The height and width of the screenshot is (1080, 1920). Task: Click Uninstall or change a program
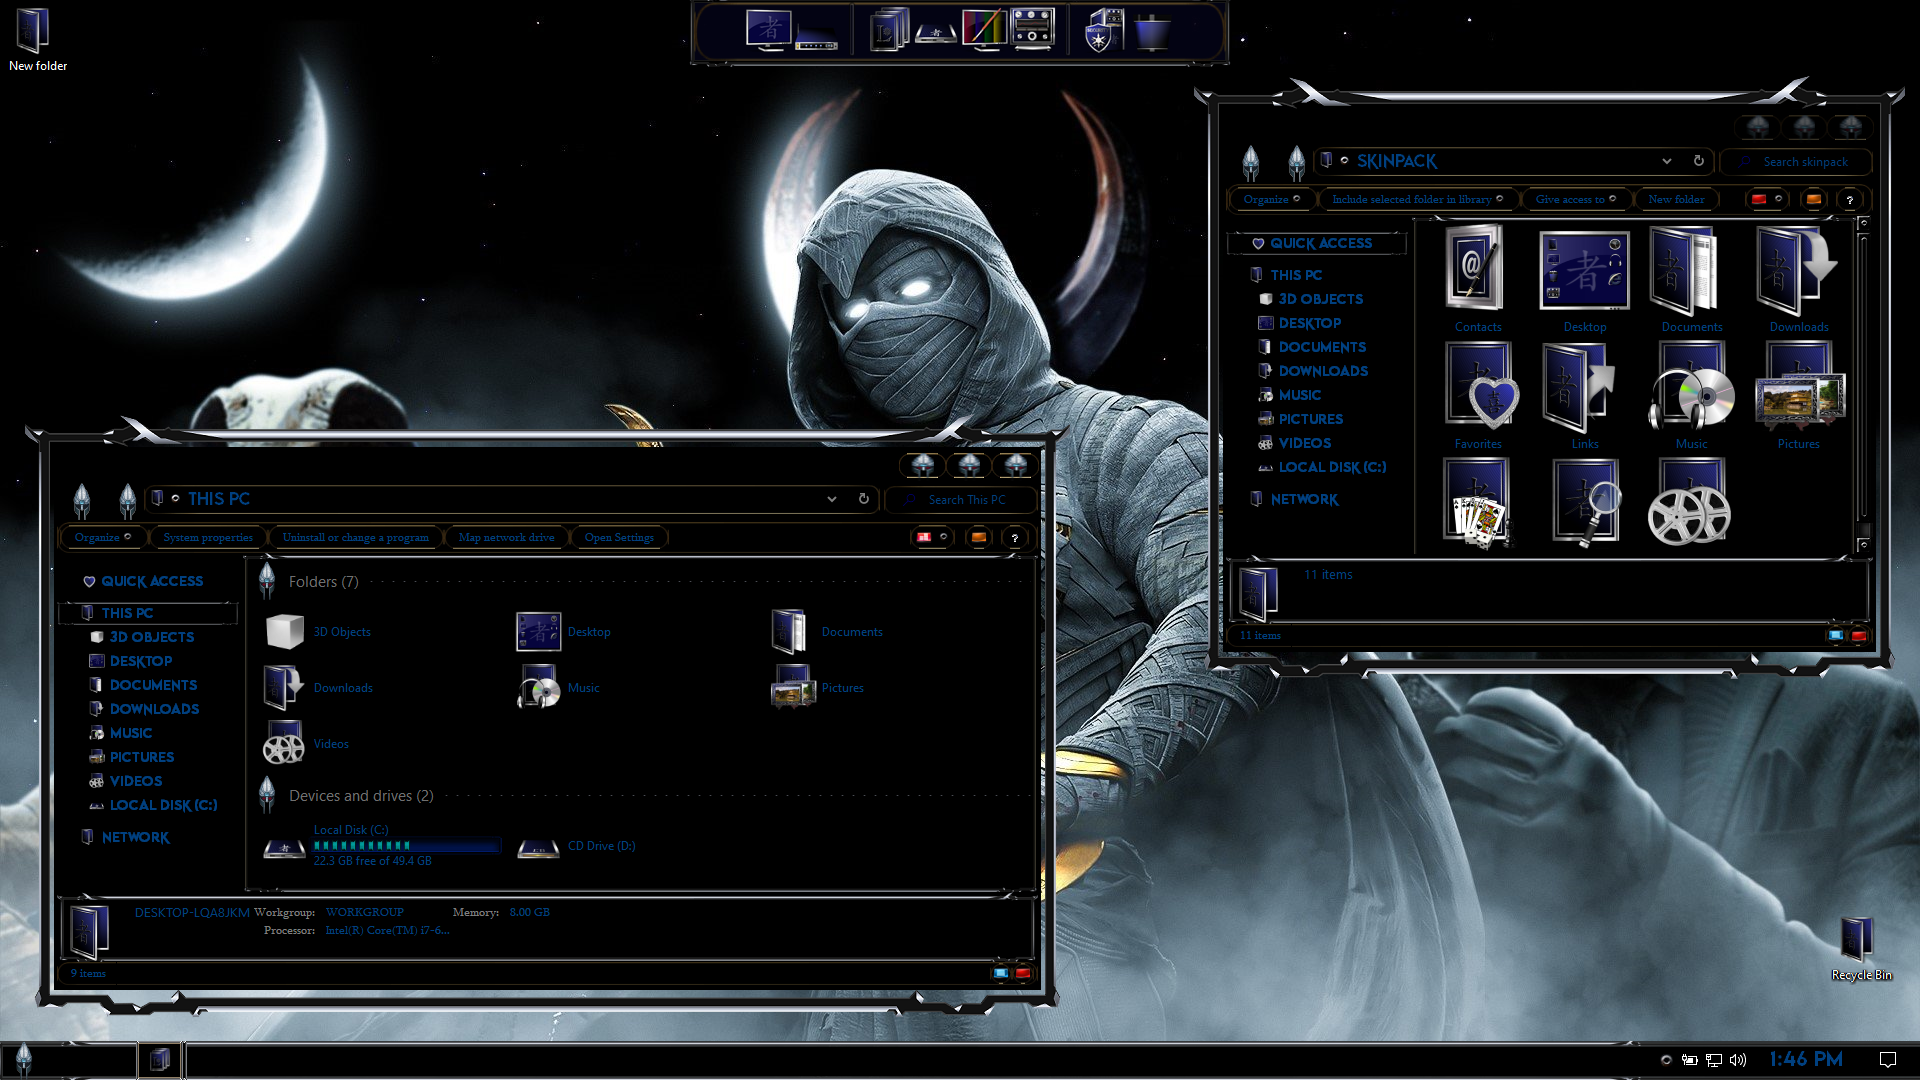355,537
